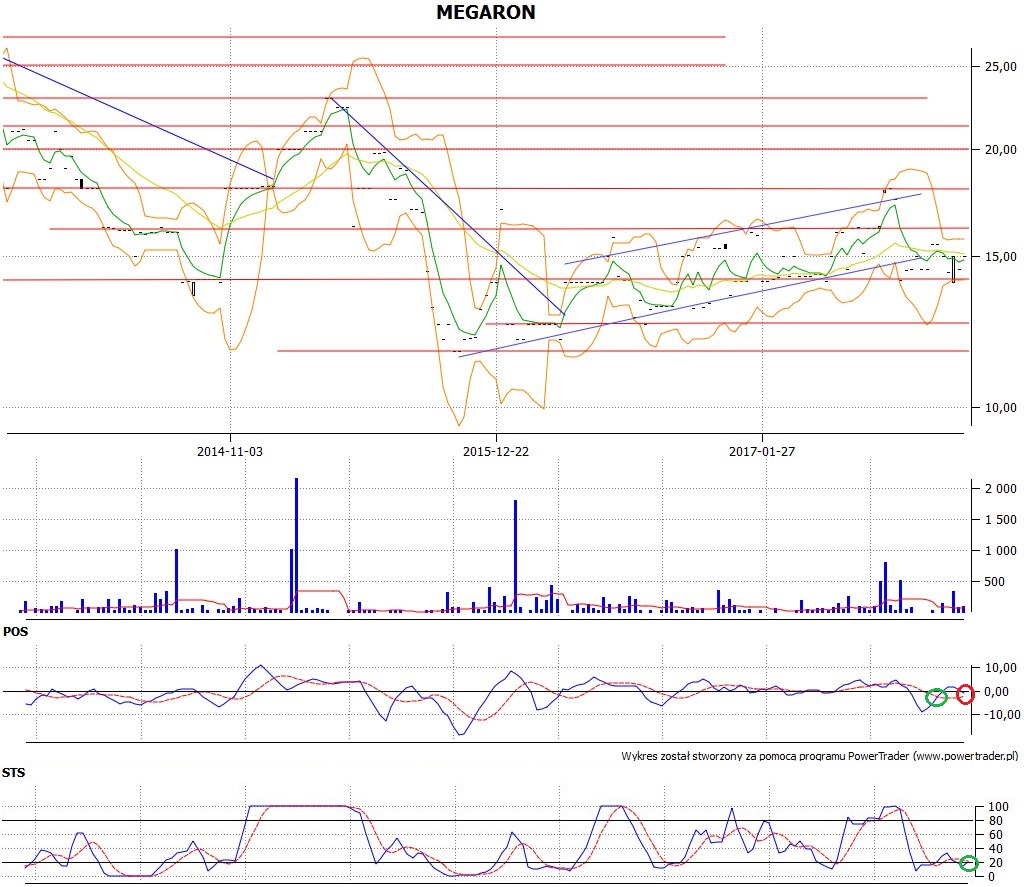This screenshot has width=1024, height=887.
Task: Click the PowerTrader credit text
Action: 820,756
